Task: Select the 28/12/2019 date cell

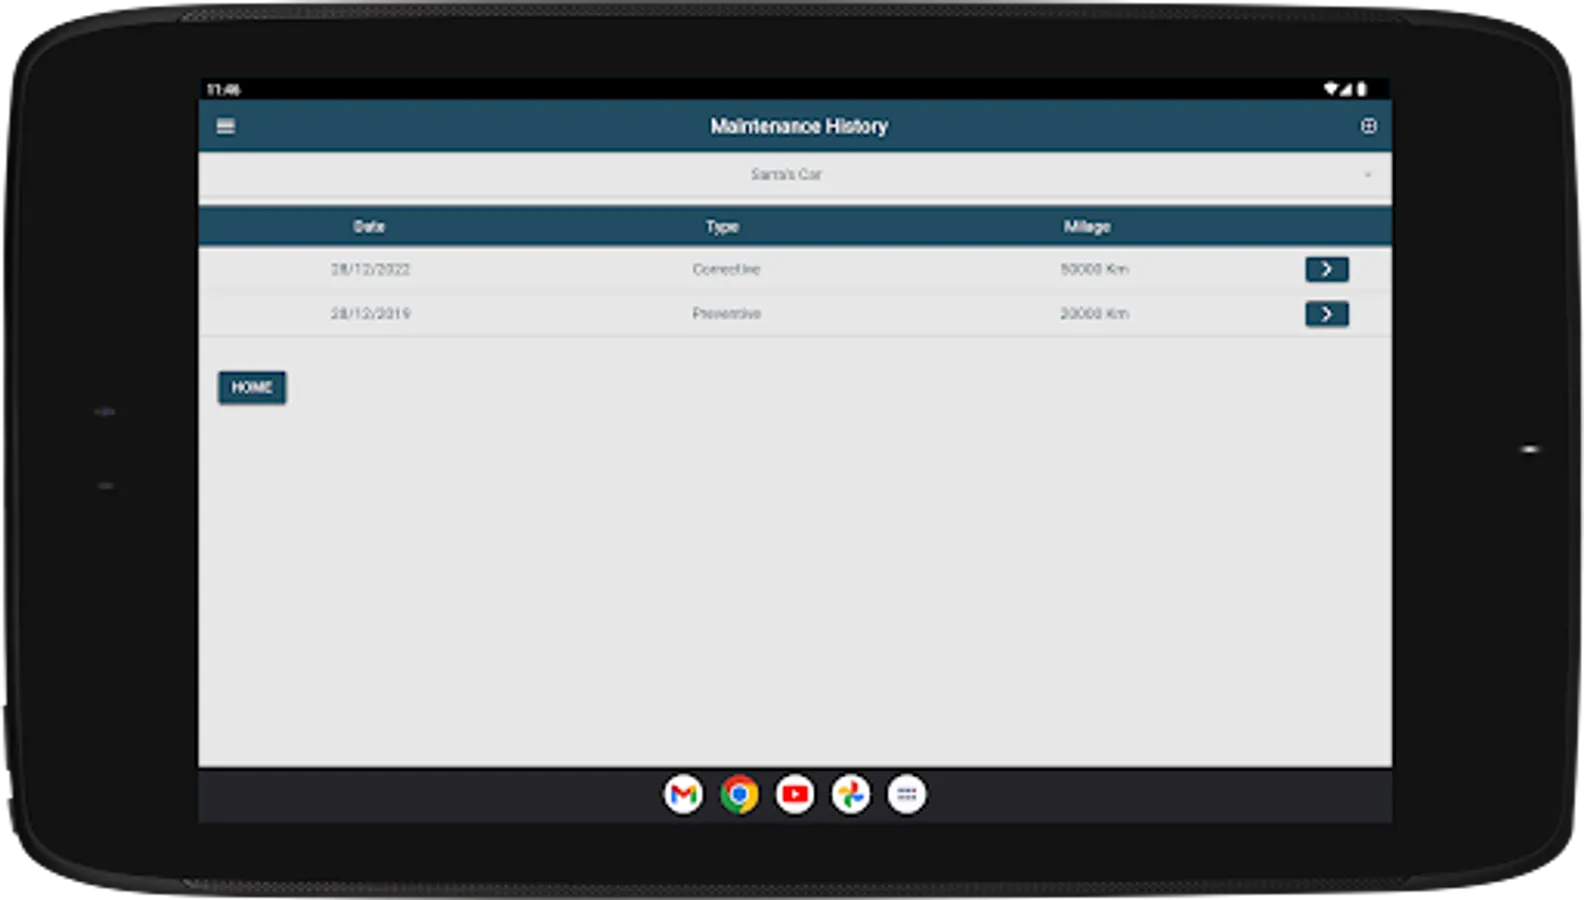Action: [x=370, y=314]
